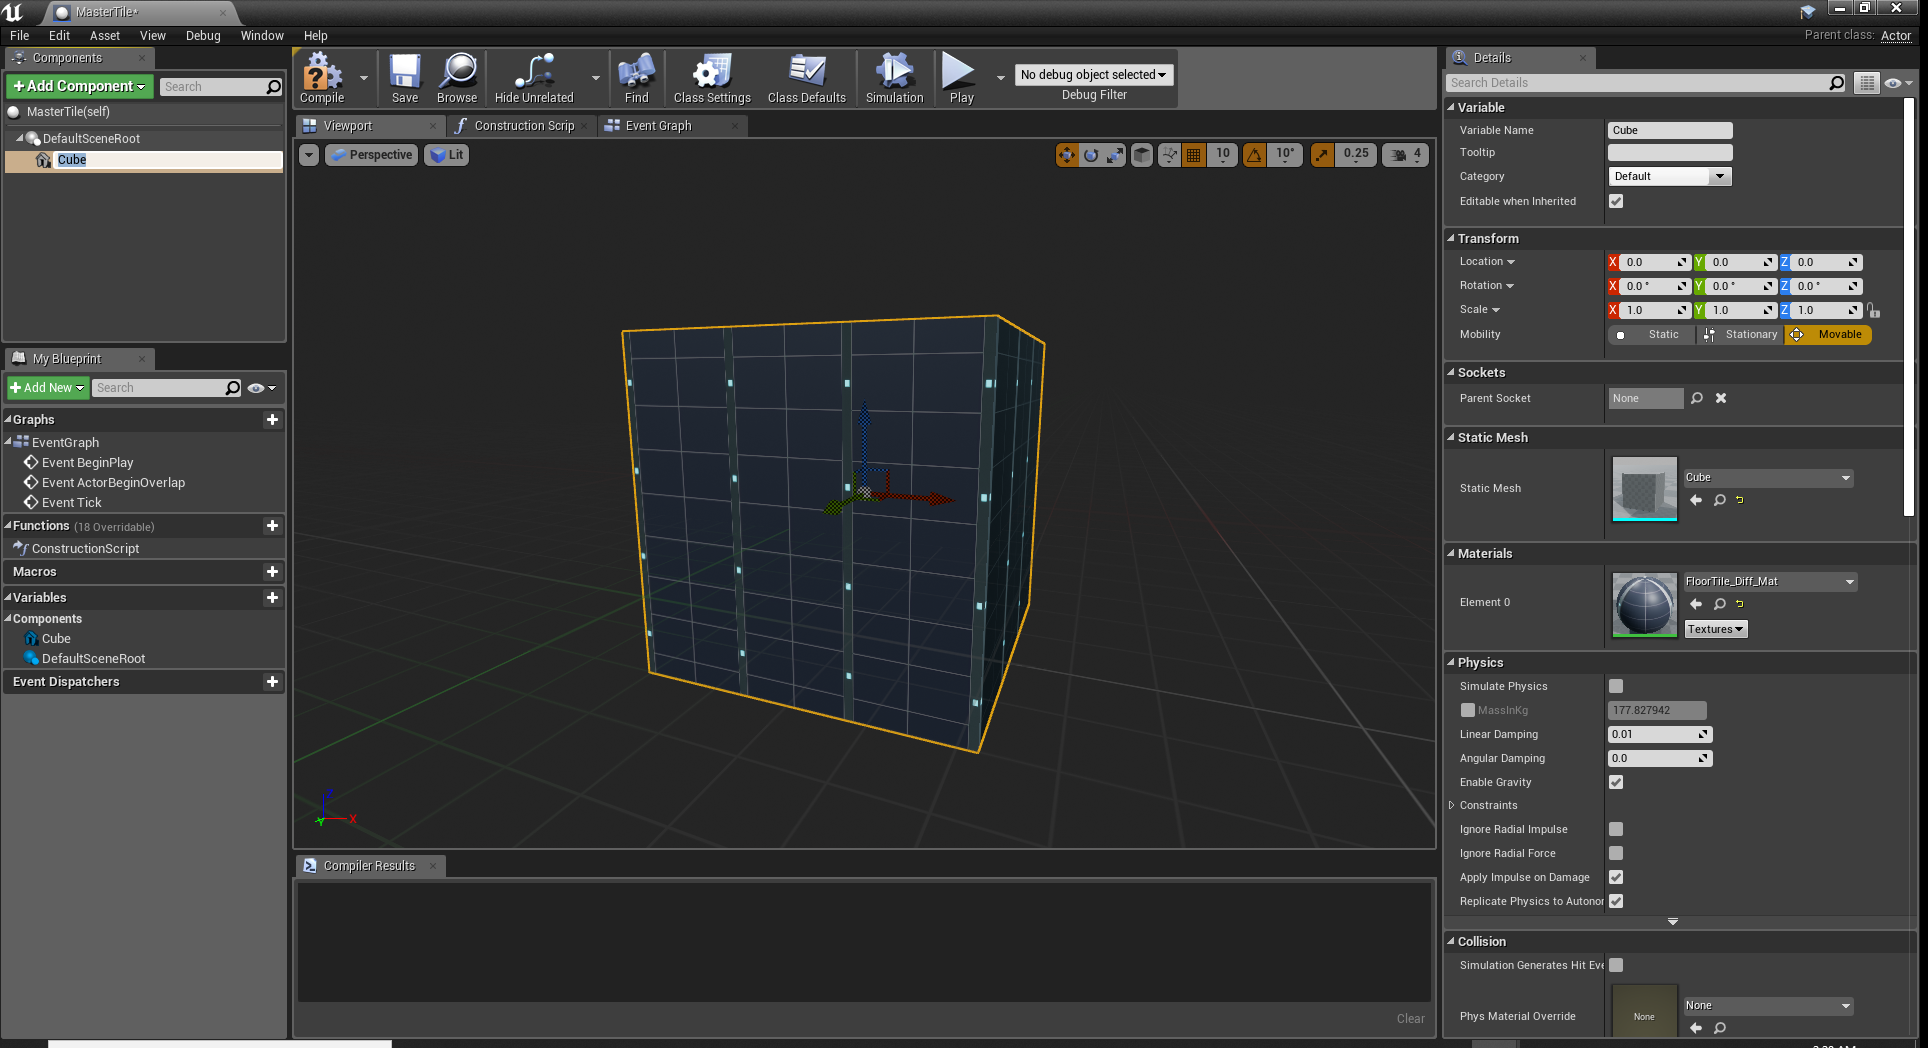Open the debug object filter dropdown
Image resolution: width=1928 pixels, height=1048 pixels.
pos(1093,75)
